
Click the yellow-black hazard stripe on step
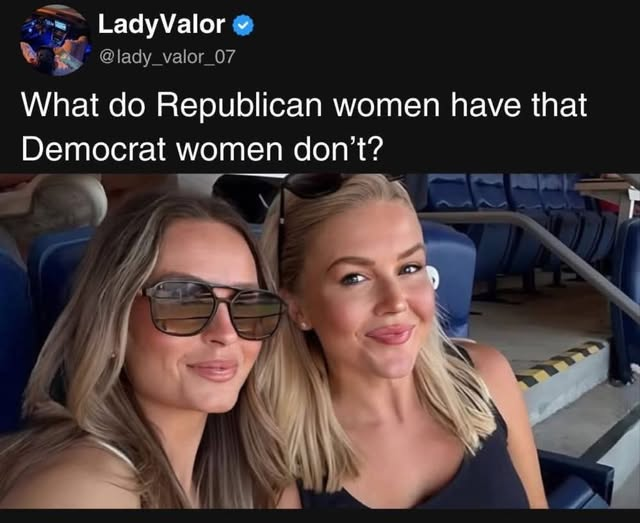point(560,363)
